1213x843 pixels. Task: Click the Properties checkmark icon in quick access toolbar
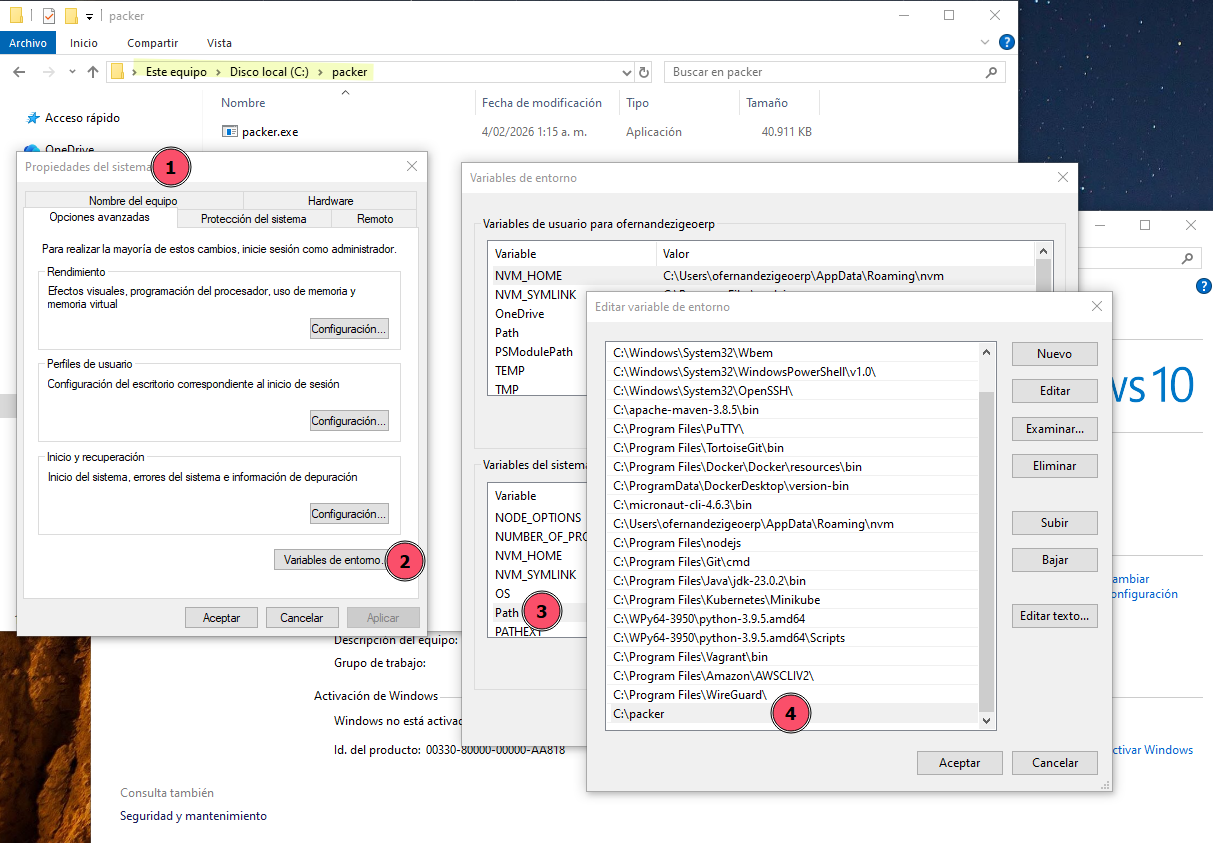47,15
